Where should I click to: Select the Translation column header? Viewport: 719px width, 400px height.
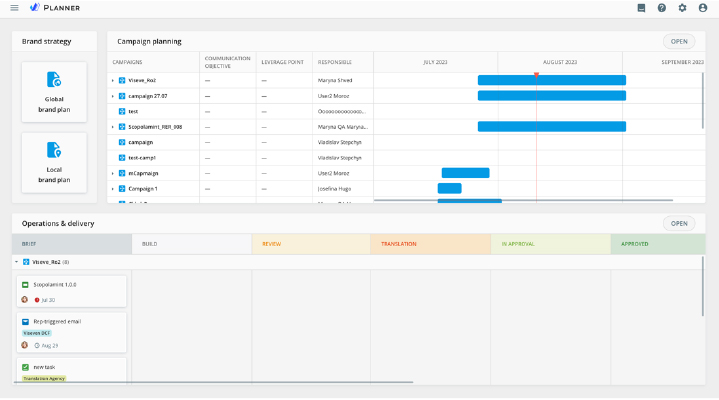click(429, 244)
